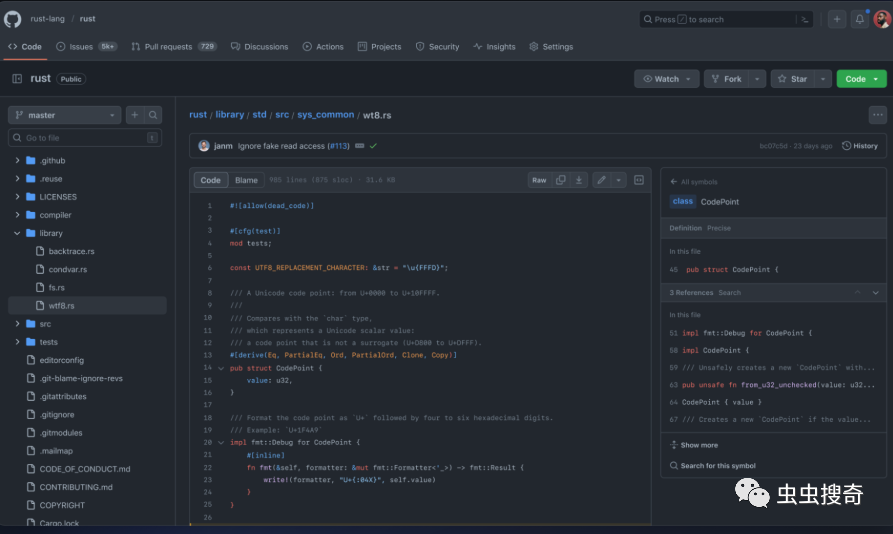Screen dimensions: 893x534
Task: Add file with plus icon in file tree
Action: point(134,115)
